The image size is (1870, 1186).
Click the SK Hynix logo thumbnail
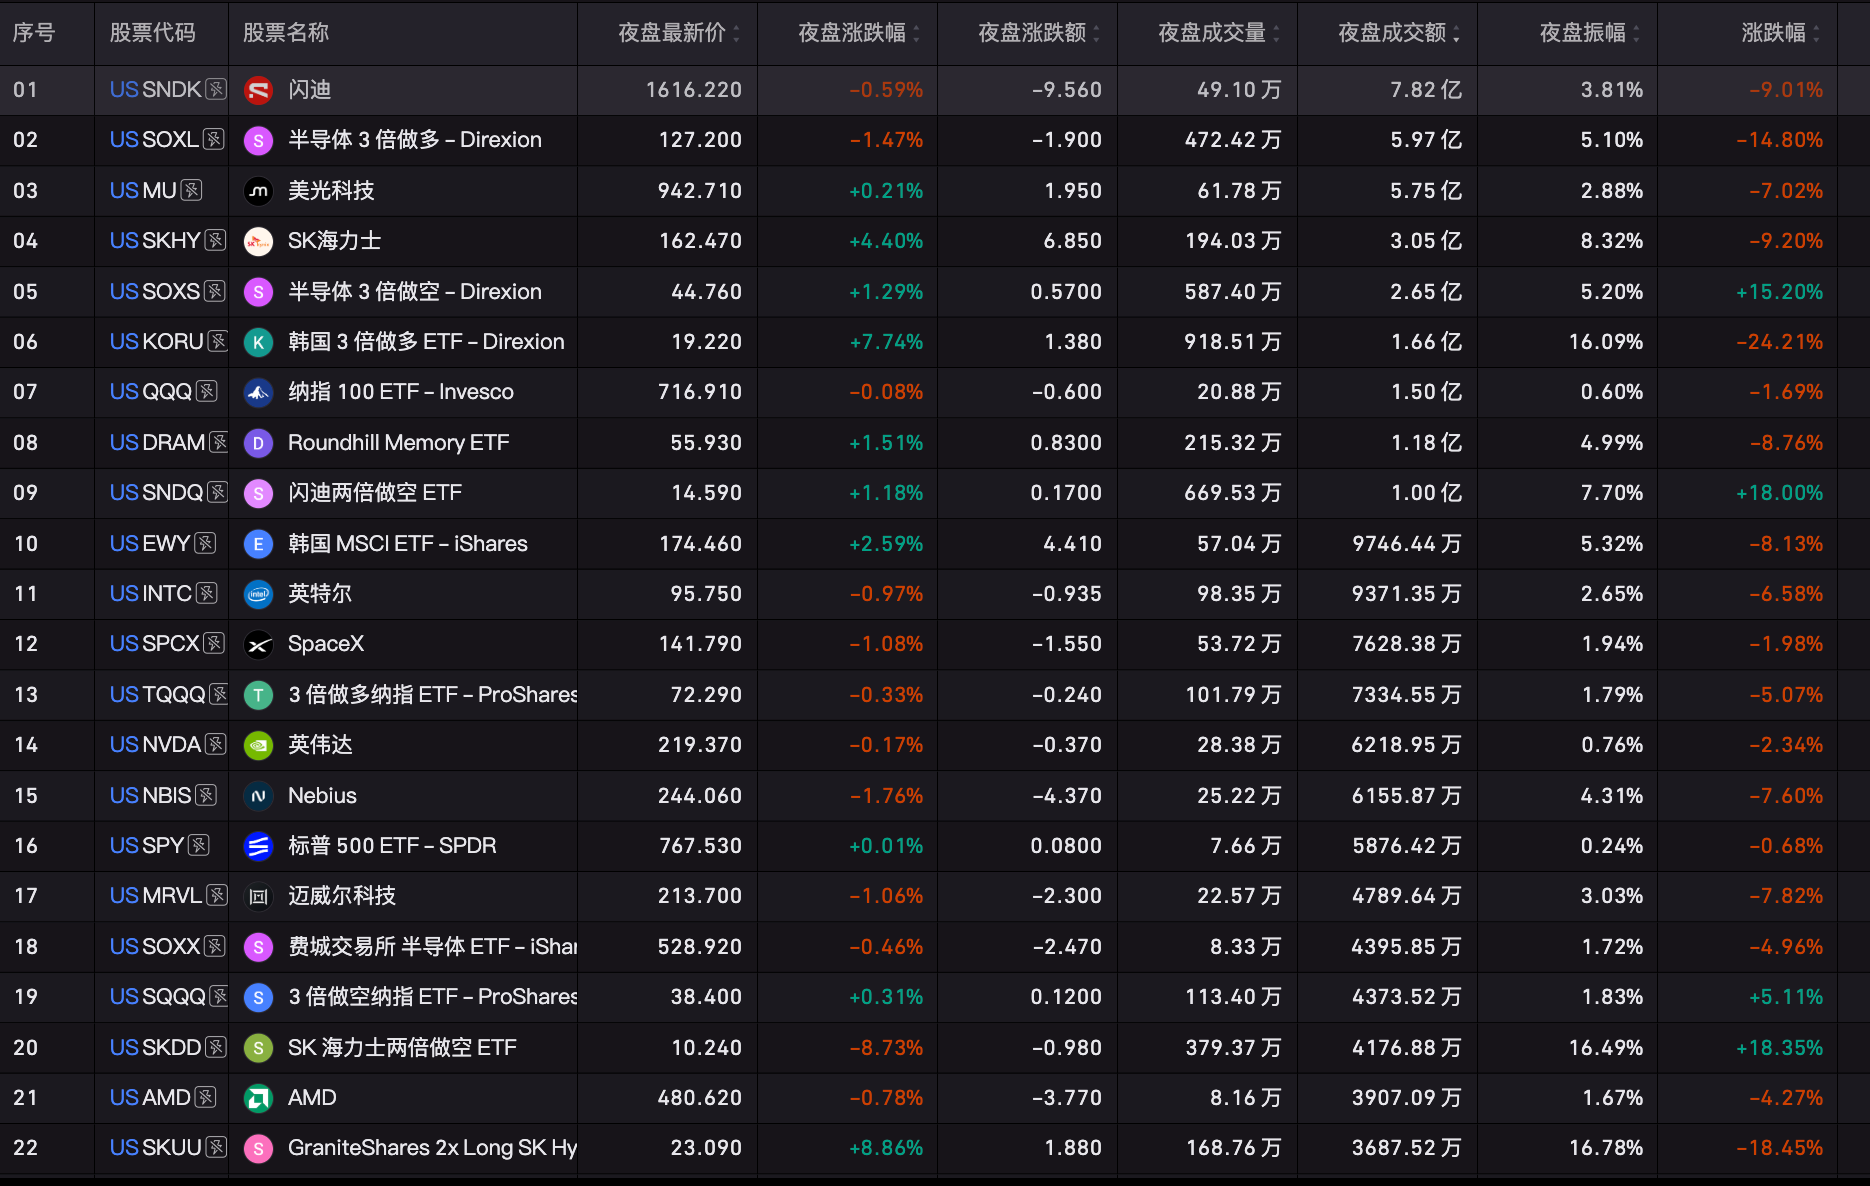tap(259, 241)
